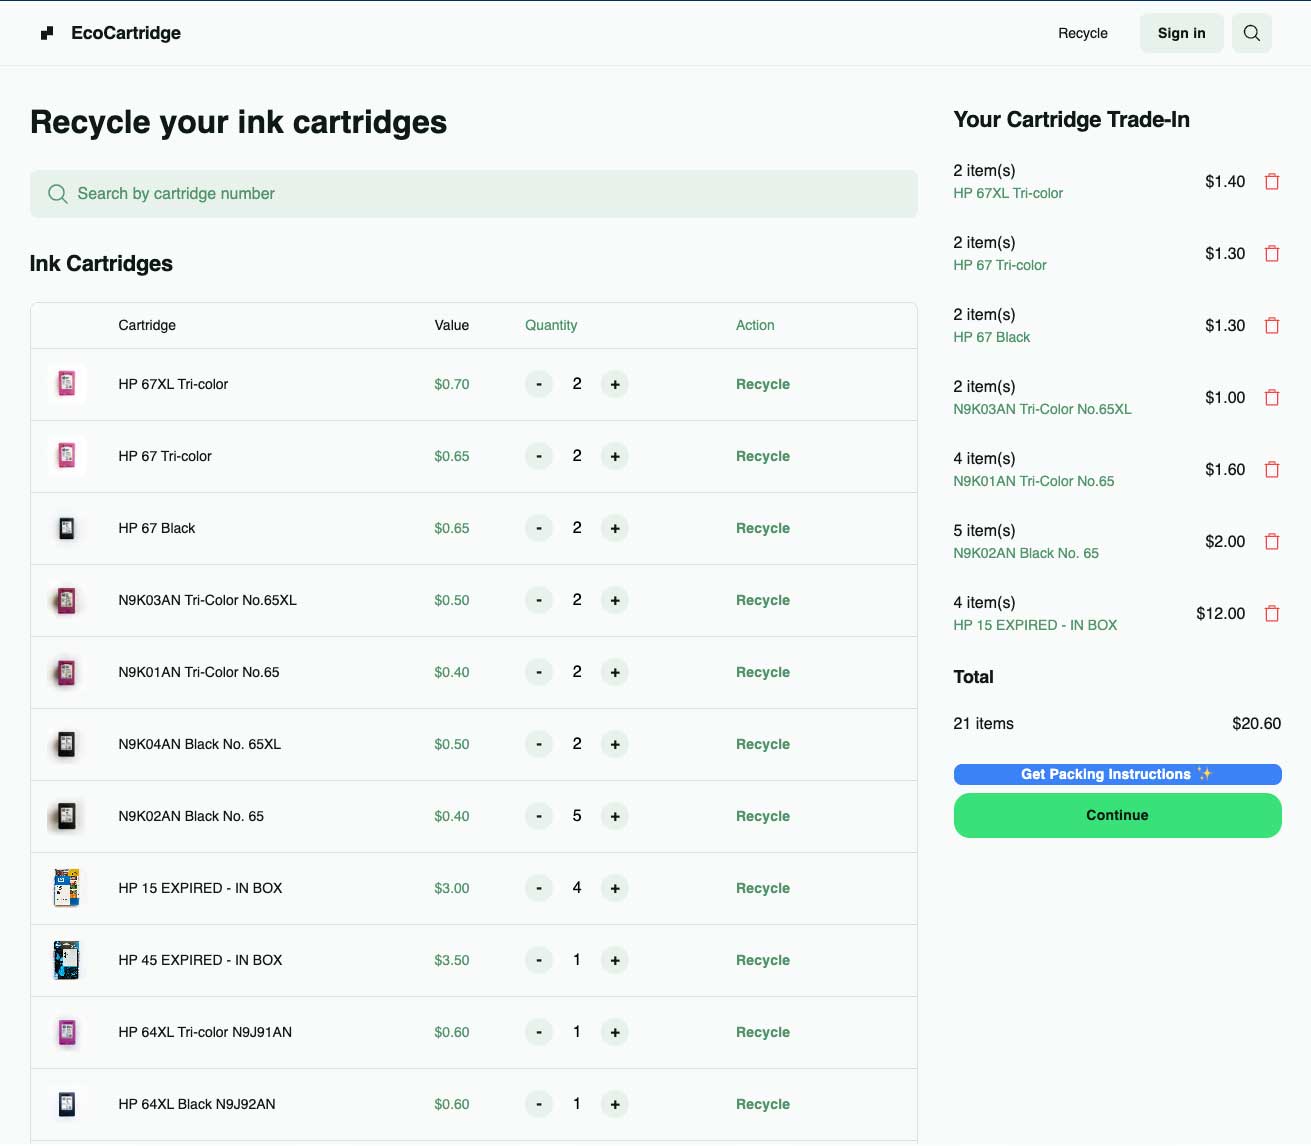Screen dimensions: 1311x1146
Task: Delete HP 67XL Tri-color from trade-in
Action: [1272, 182]
